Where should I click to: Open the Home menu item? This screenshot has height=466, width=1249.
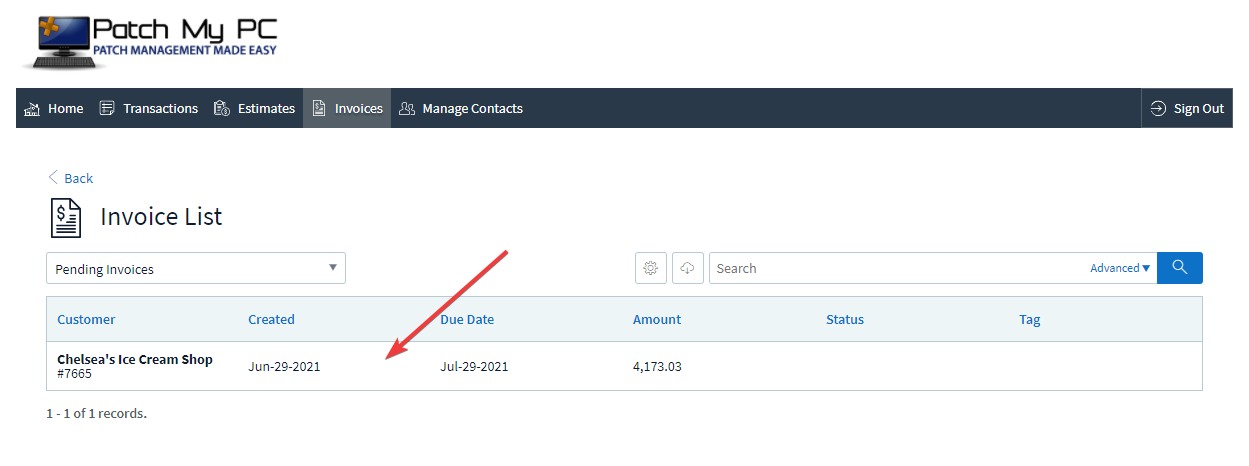coord(53,108)
